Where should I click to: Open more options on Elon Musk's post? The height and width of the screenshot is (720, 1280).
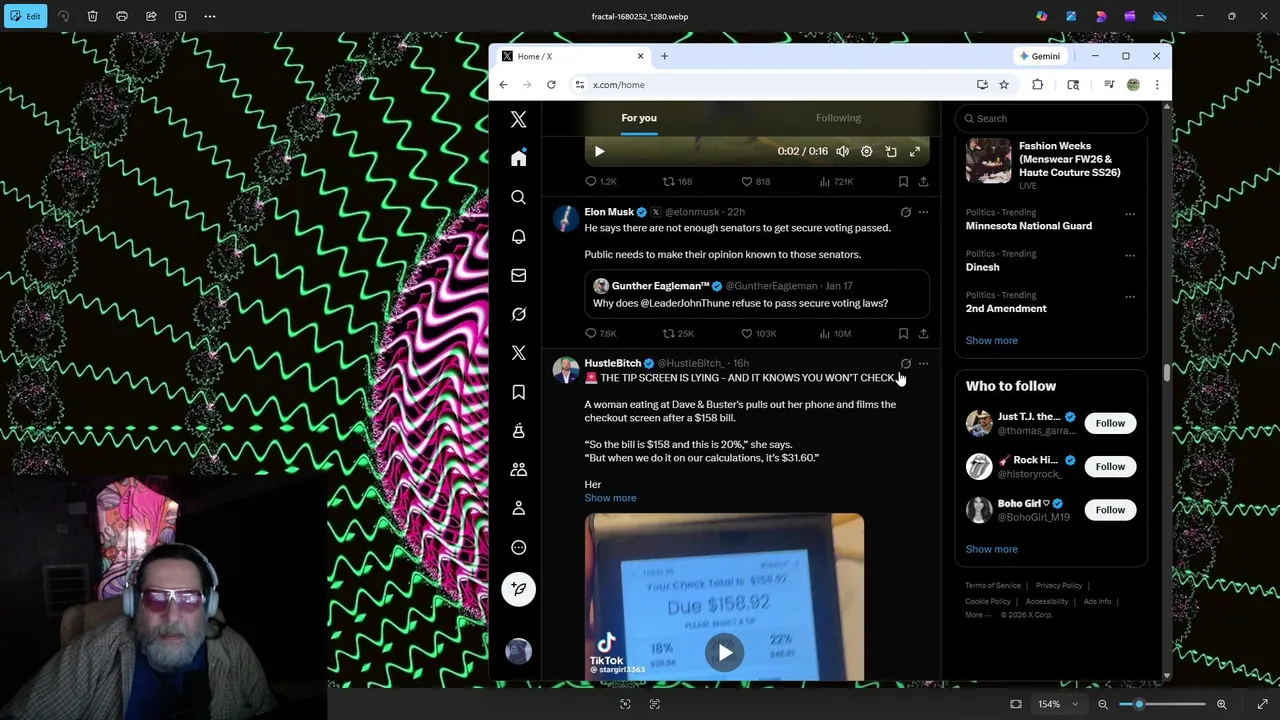(x=923, y=212)
